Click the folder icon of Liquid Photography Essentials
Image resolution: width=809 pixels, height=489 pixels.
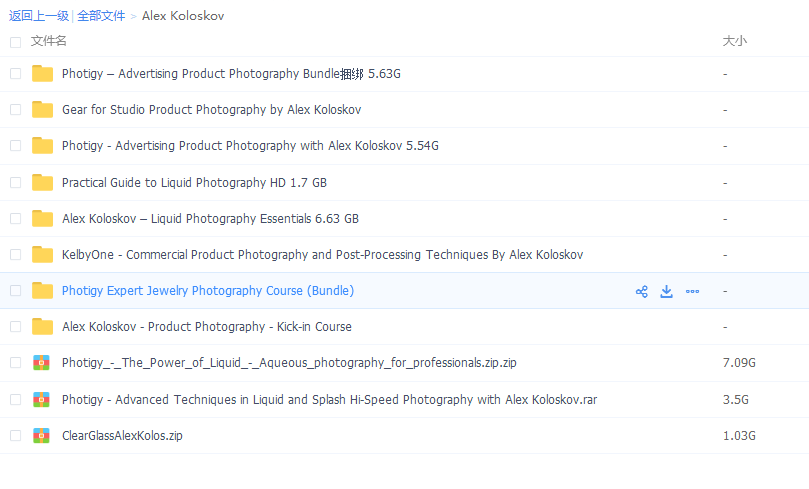tap(42, 219)
